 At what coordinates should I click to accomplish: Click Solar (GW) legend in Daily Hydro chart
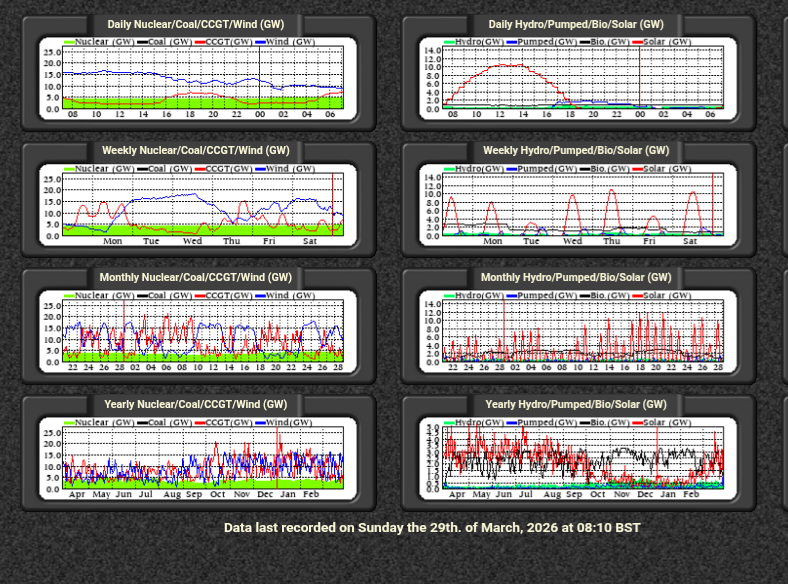point(664,42)
